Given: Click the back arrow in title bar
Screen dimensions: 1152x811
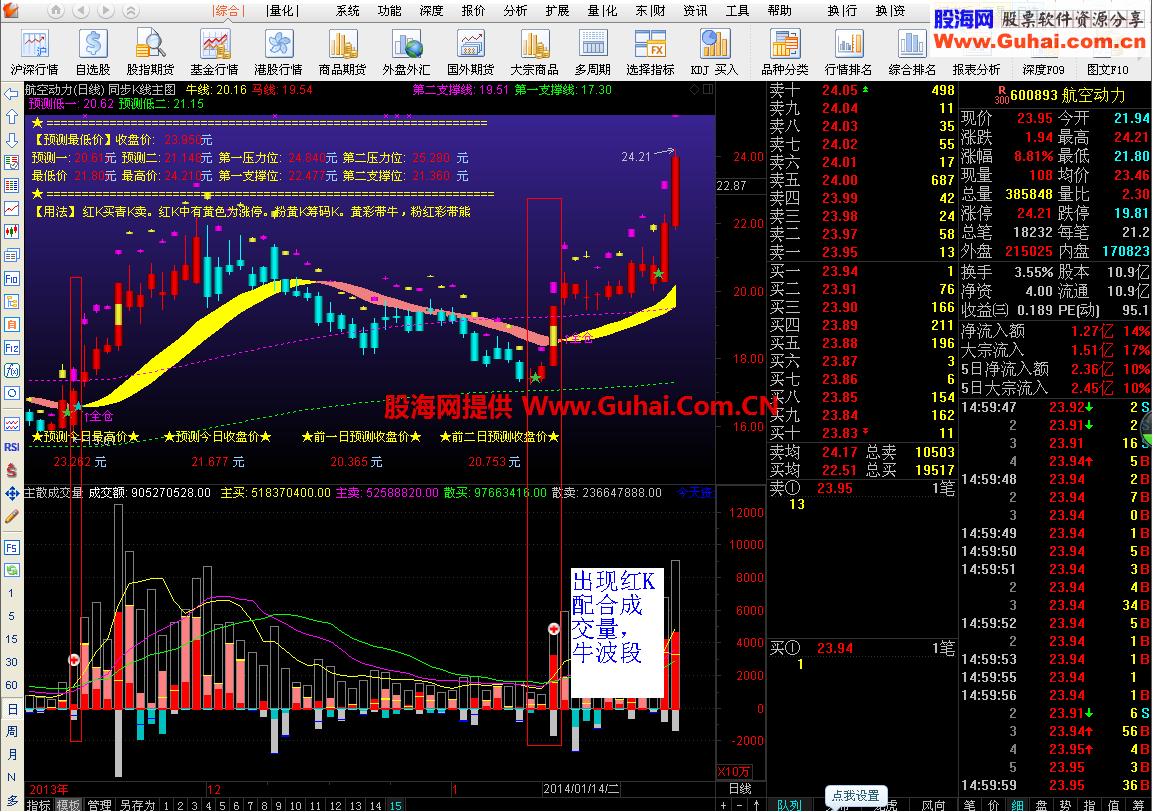Looking at the screenshot, I should (82, 11).
